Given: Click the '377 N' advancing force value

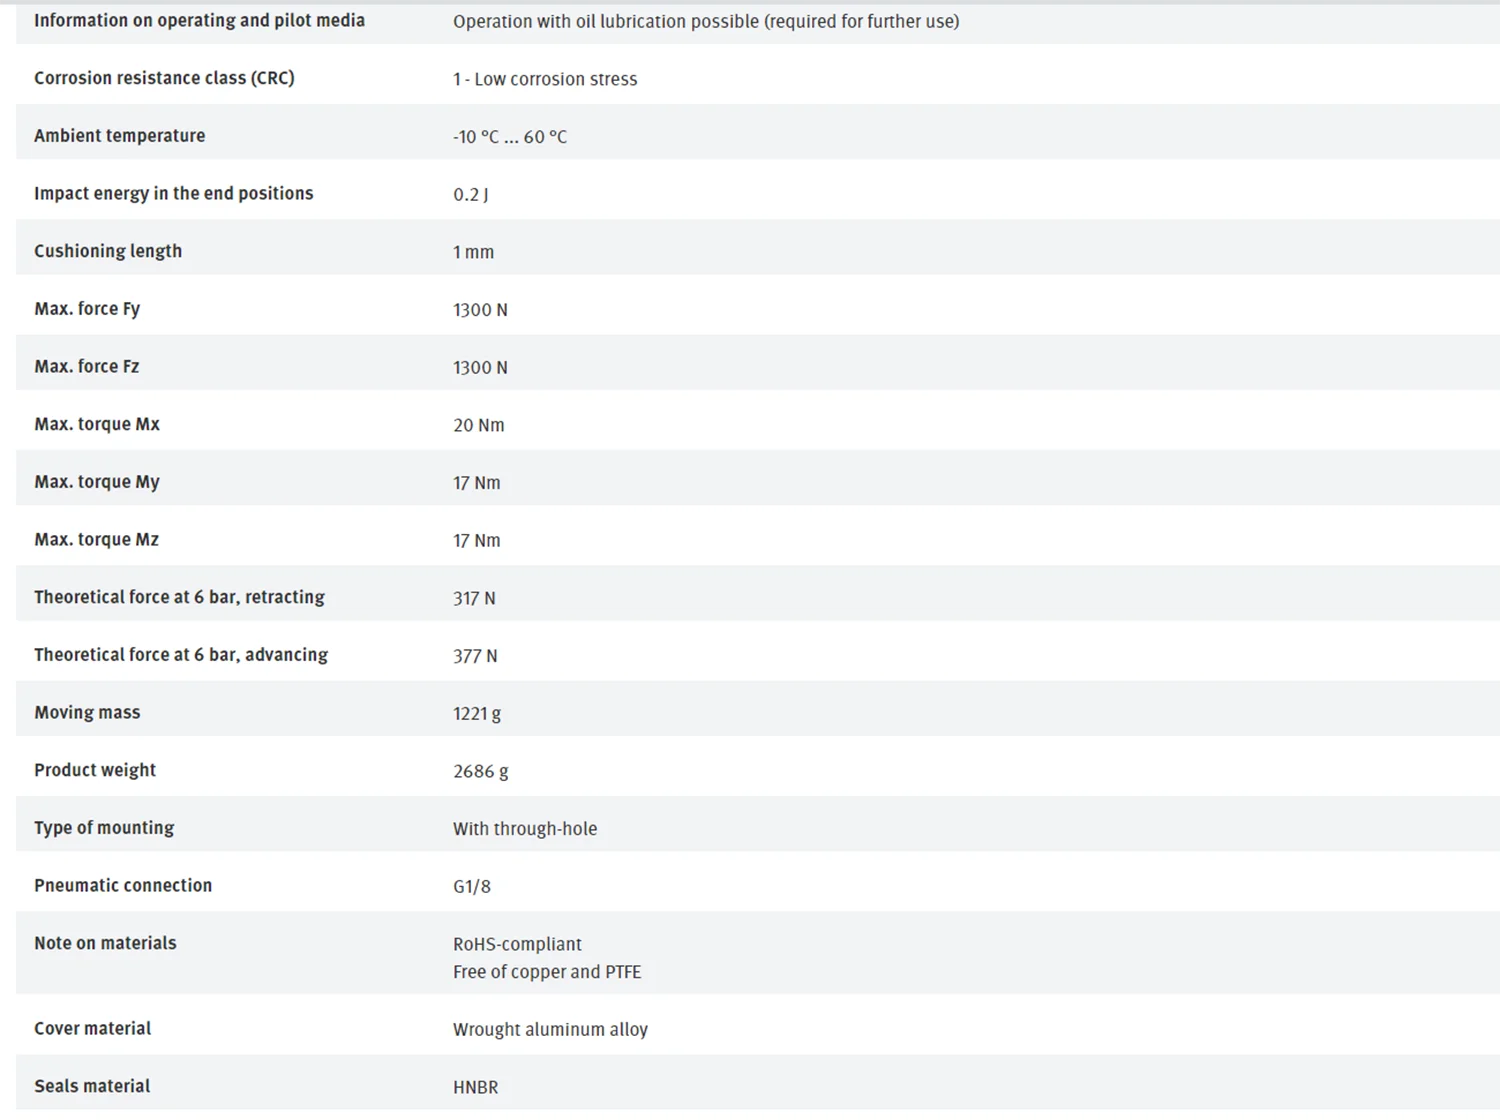Looking at the screenshot, I should [x=475, y=656].
